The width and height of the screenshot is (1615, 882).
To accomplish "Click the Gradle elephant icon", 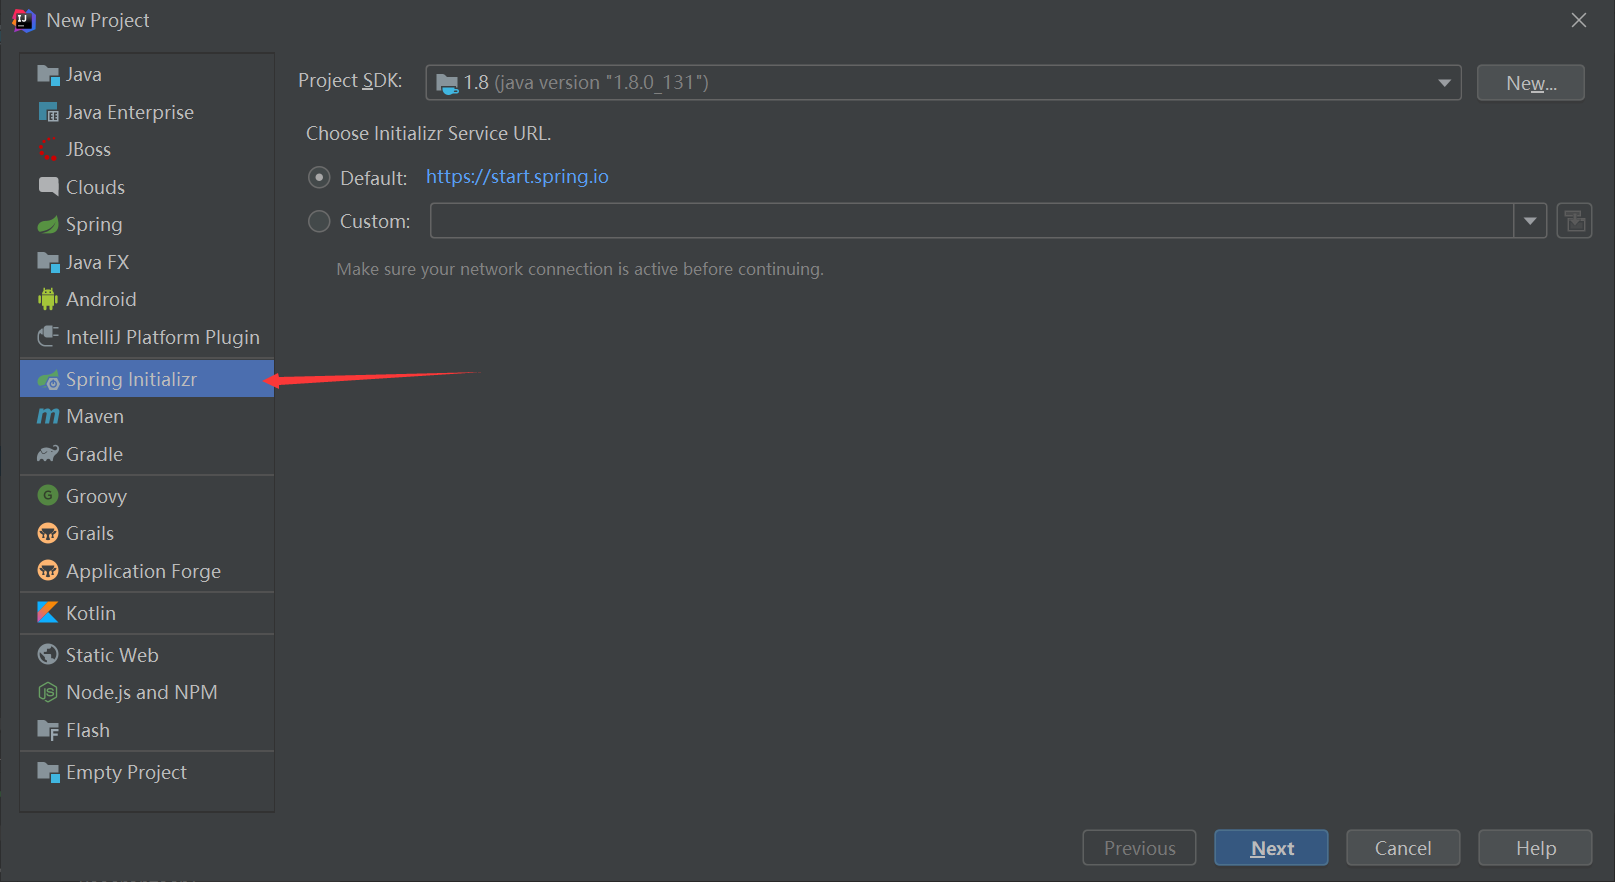I will [48, 454].
